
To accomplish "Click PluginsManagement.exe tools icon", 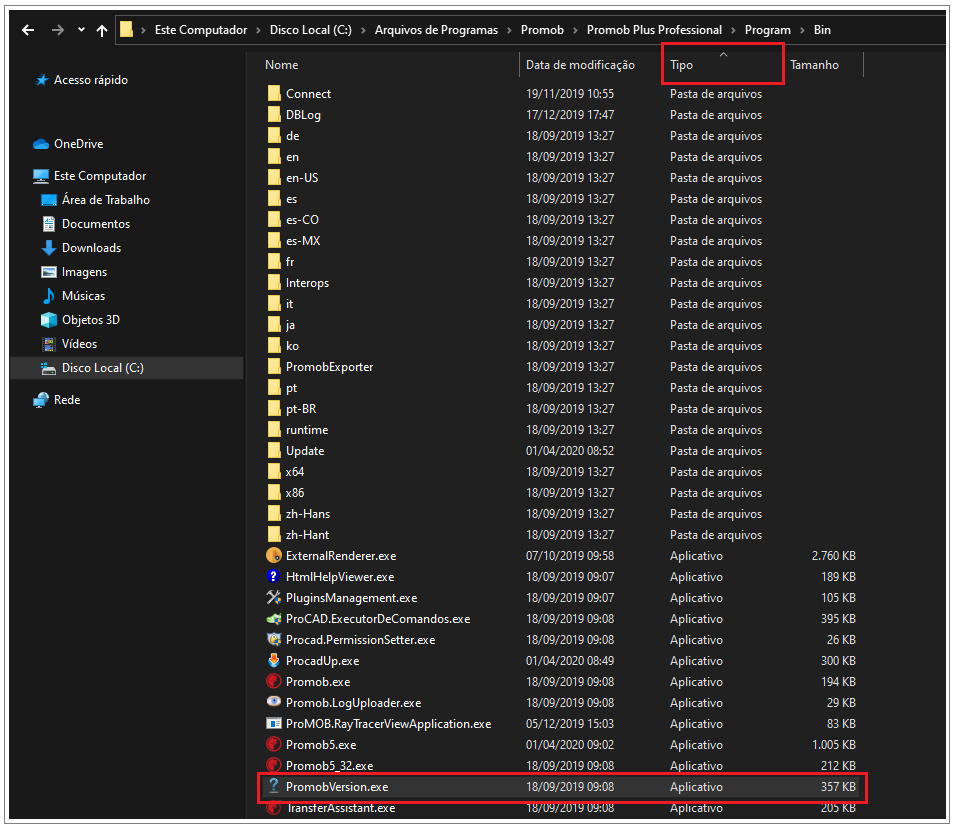I will click(x=274, y=597).
